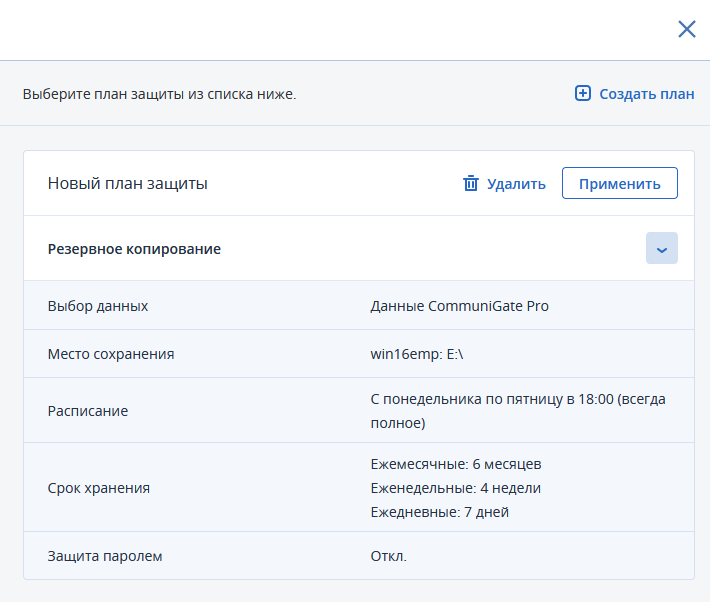Click the Резервное копирование section heading

tap(134, 249)
